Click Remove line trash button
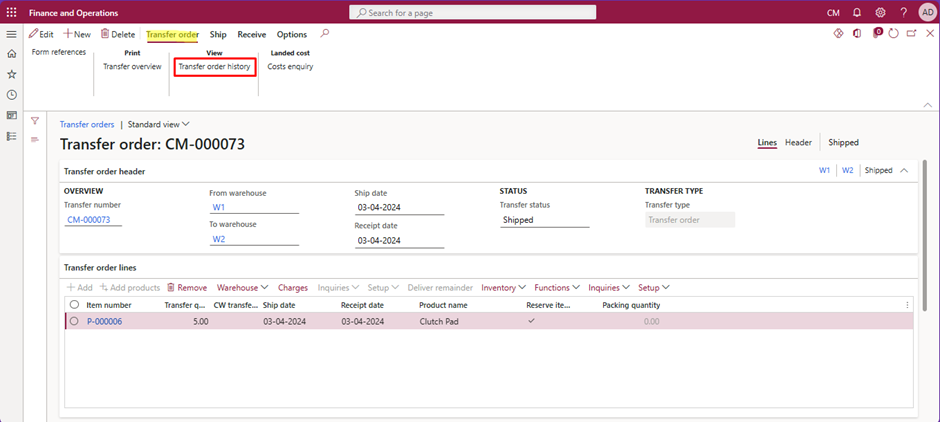 click(x=186, y=288)
